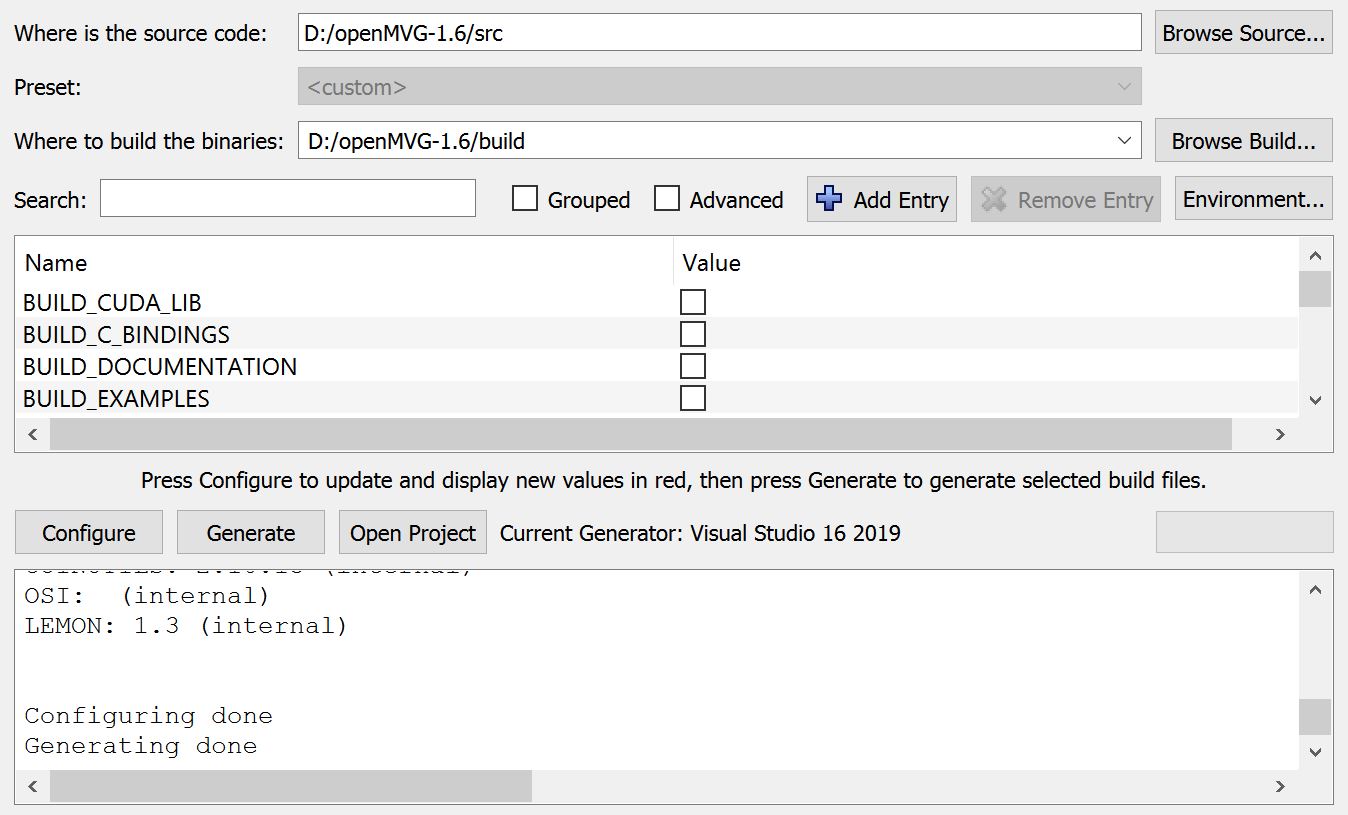Screen dimensions: 1348x815
Task: Enable the Grouped checkbox
Action: pos(525,199)
